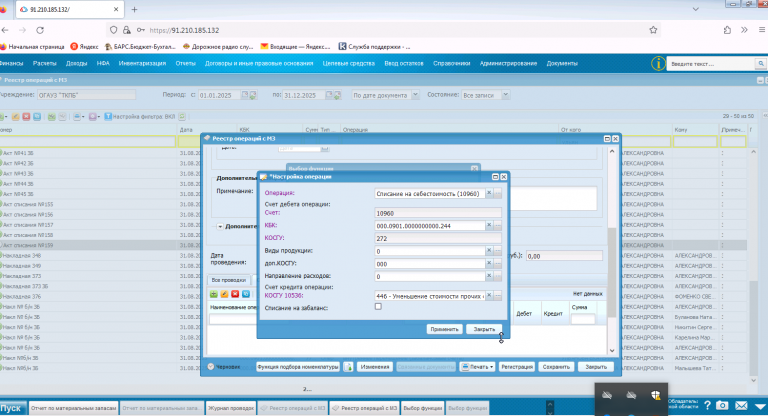This screenshot has width=768, height=416.
Task: Click the search magnifier in Введите текст box
Action: pos(760,64)
